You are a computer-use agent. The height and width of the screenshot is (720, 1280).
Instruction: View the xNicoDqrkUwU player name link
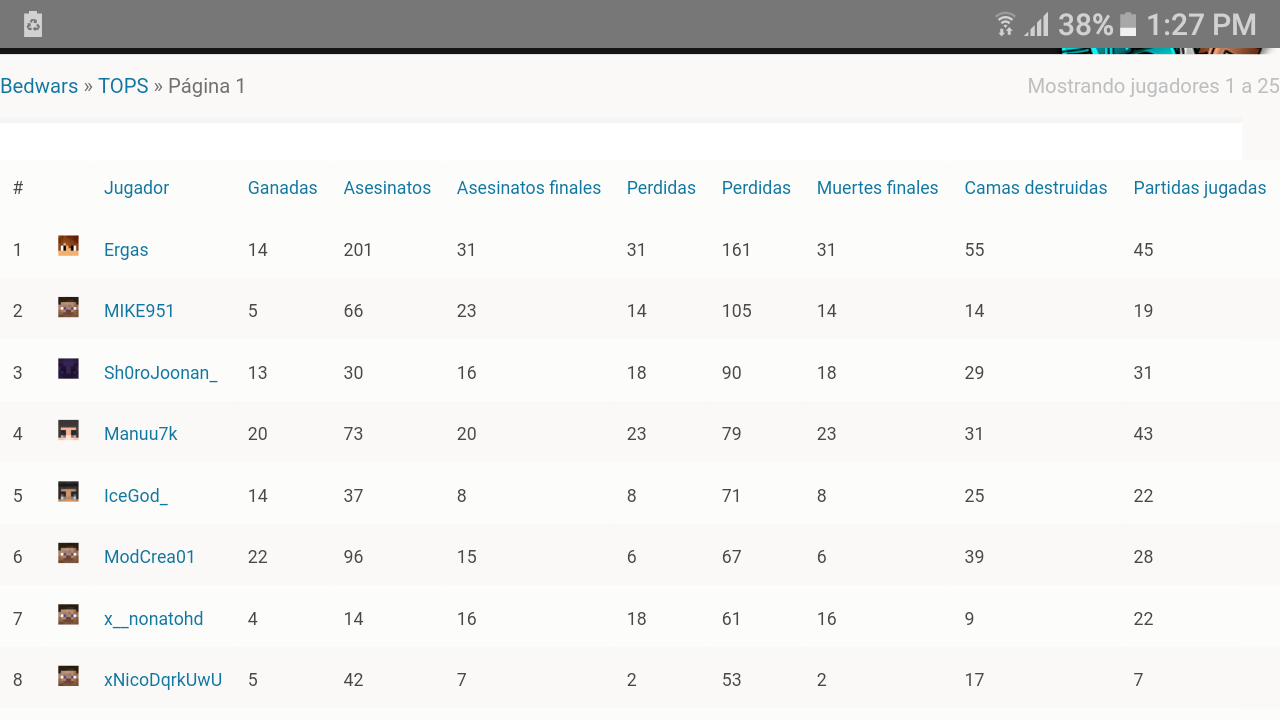click(163, 680)
